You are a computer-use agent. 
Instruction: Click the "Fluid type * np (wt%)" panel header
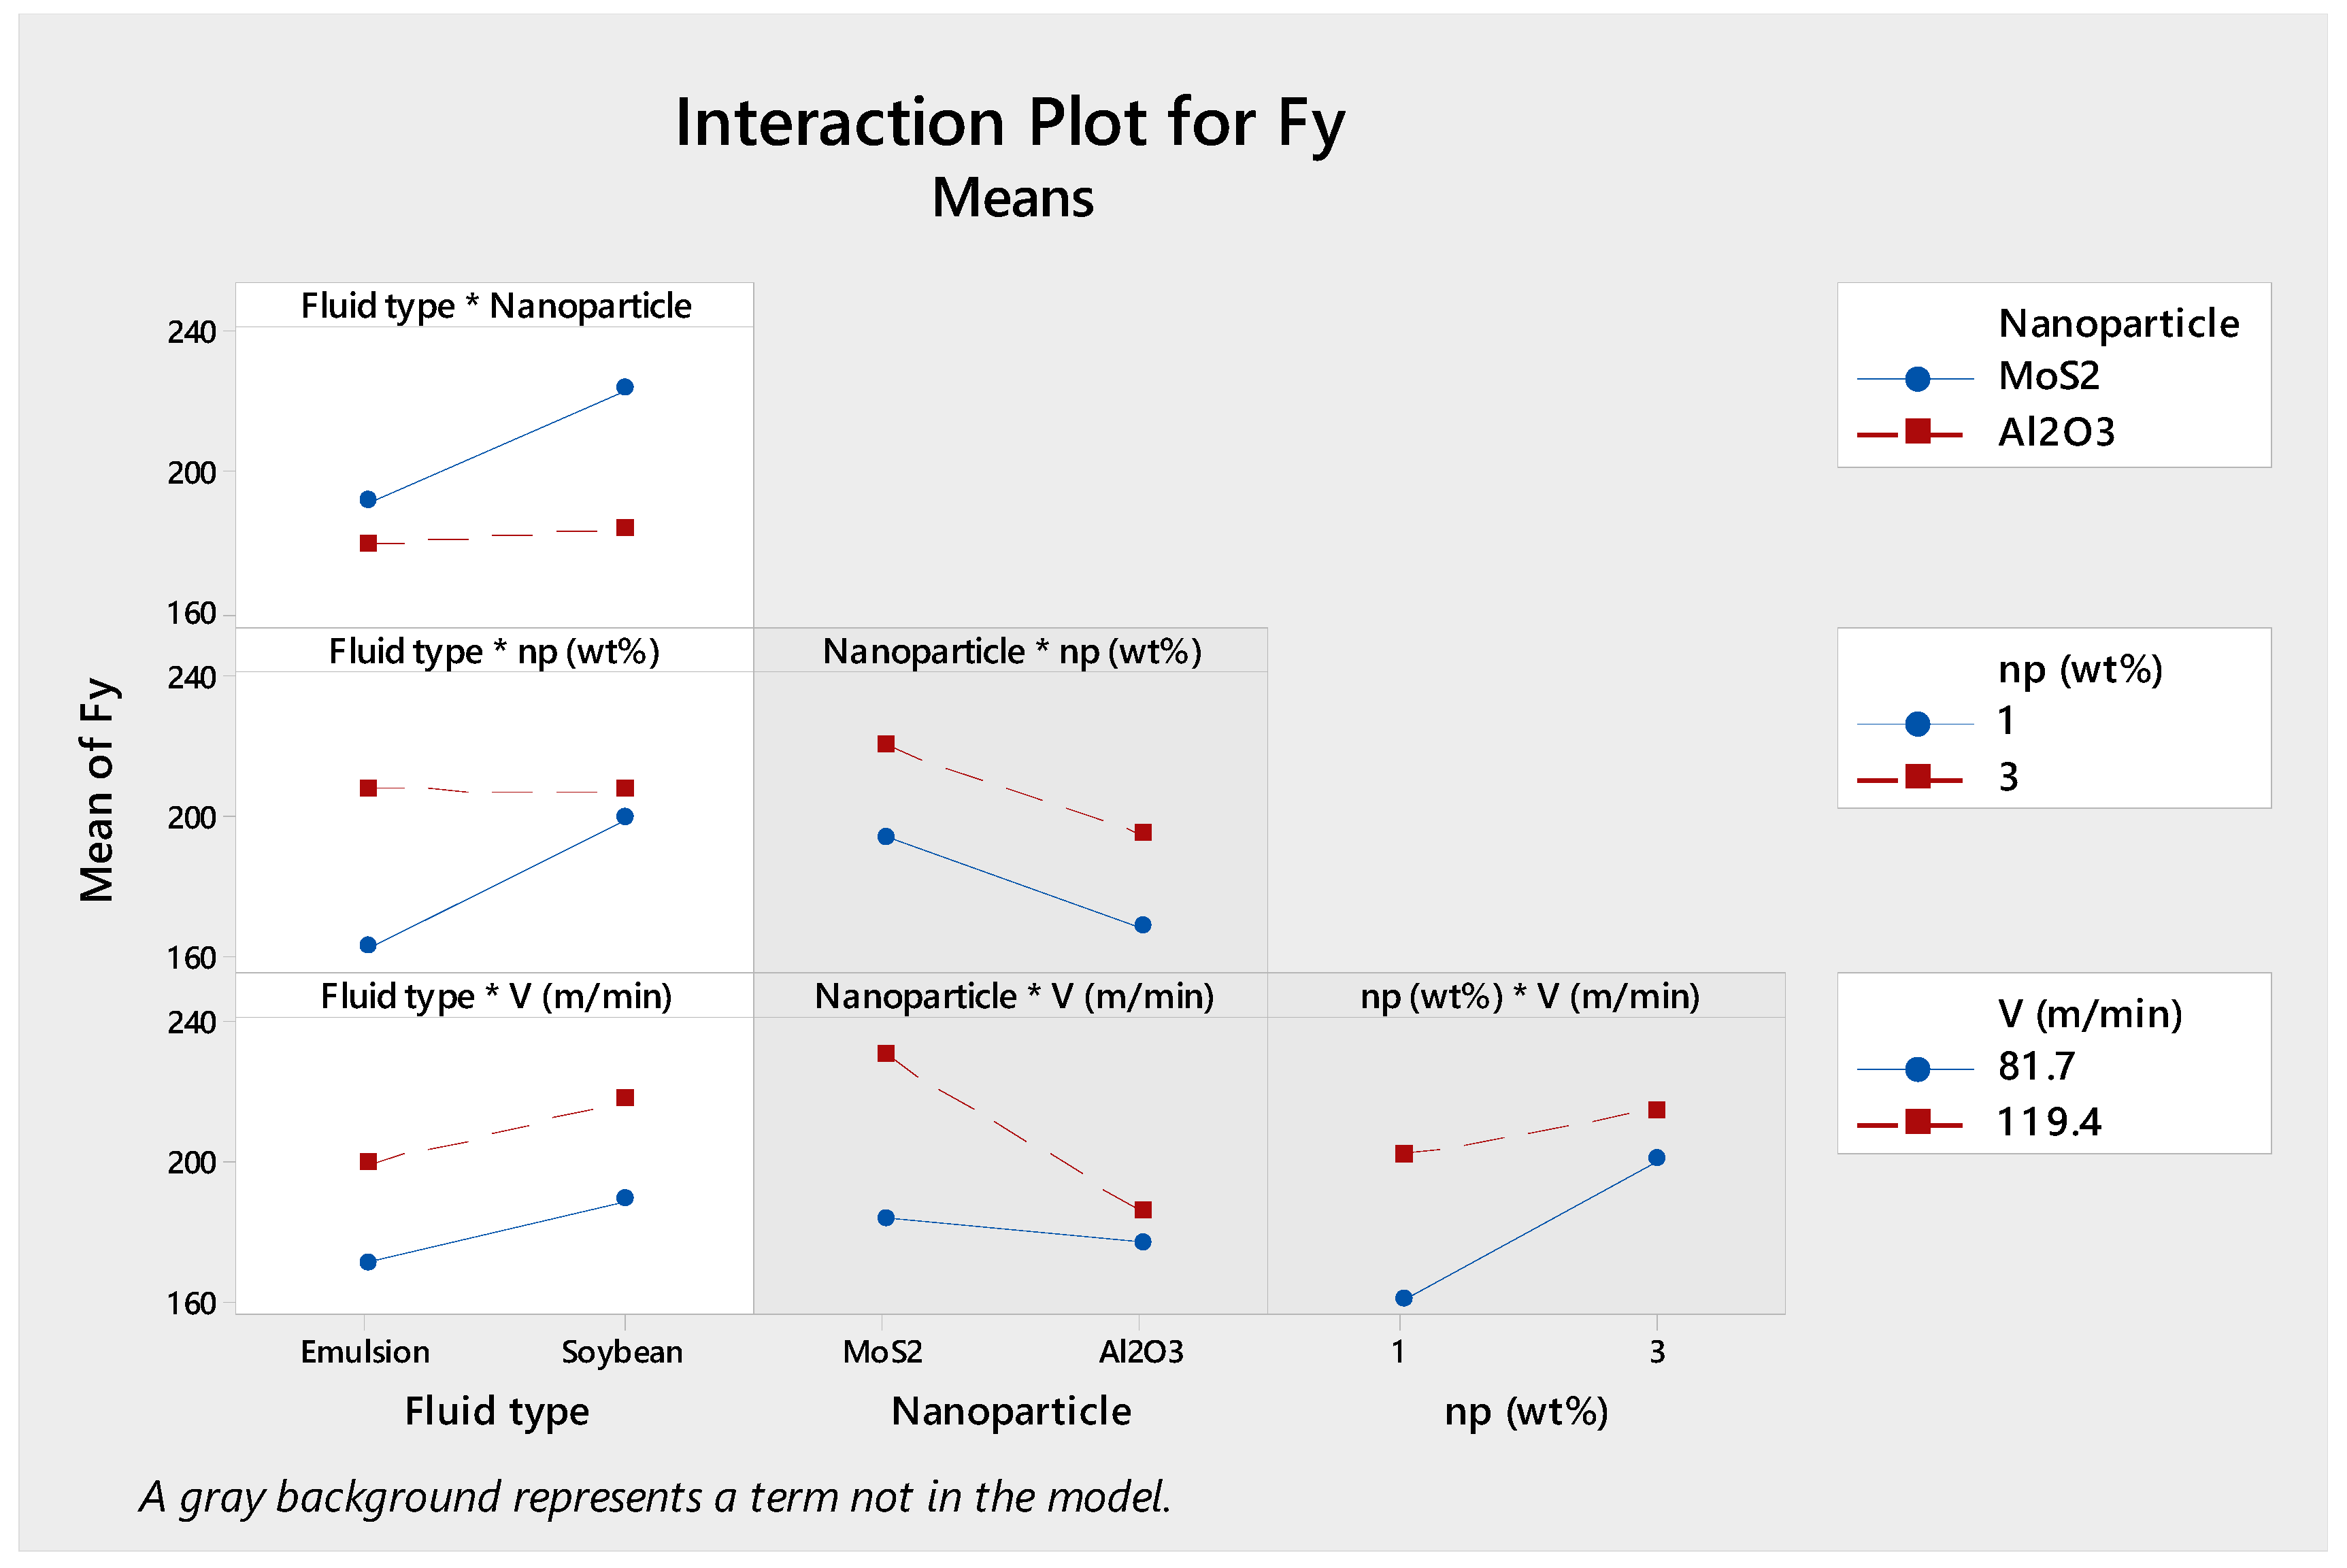[494, 652]
